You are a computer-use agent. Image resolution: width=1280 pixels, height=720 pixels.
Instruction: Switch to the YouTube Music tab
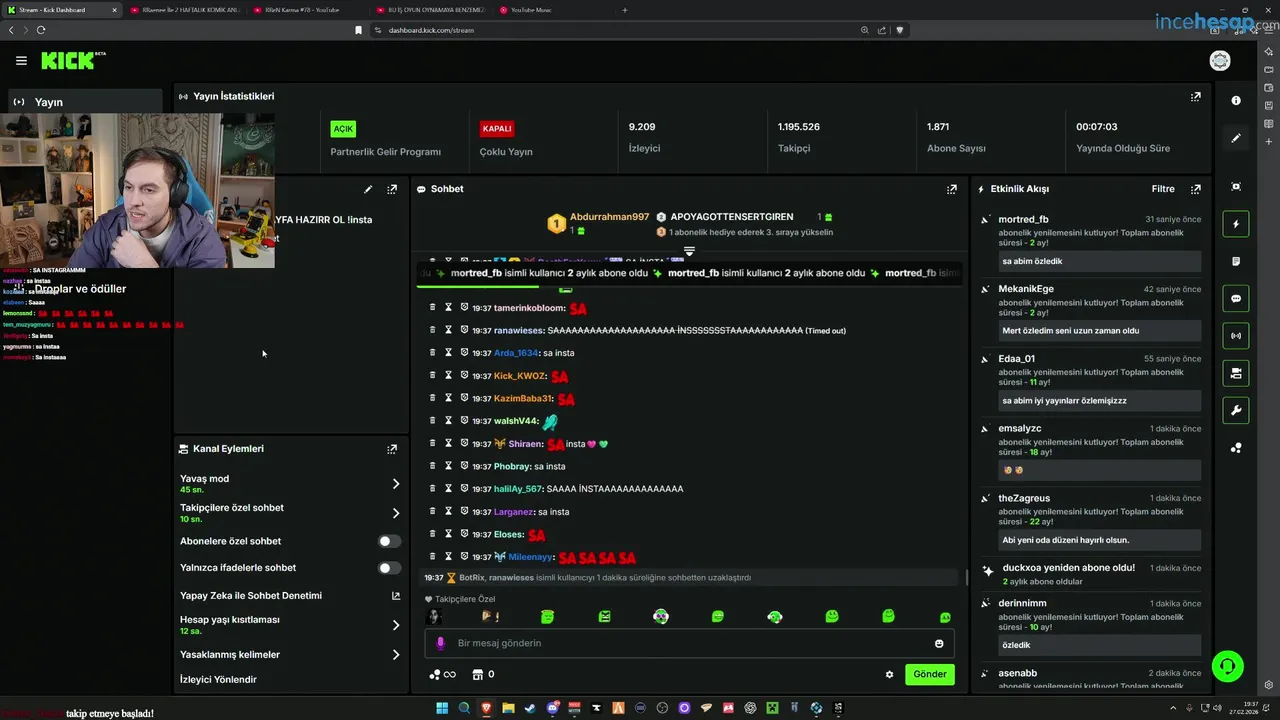[552, 10]
